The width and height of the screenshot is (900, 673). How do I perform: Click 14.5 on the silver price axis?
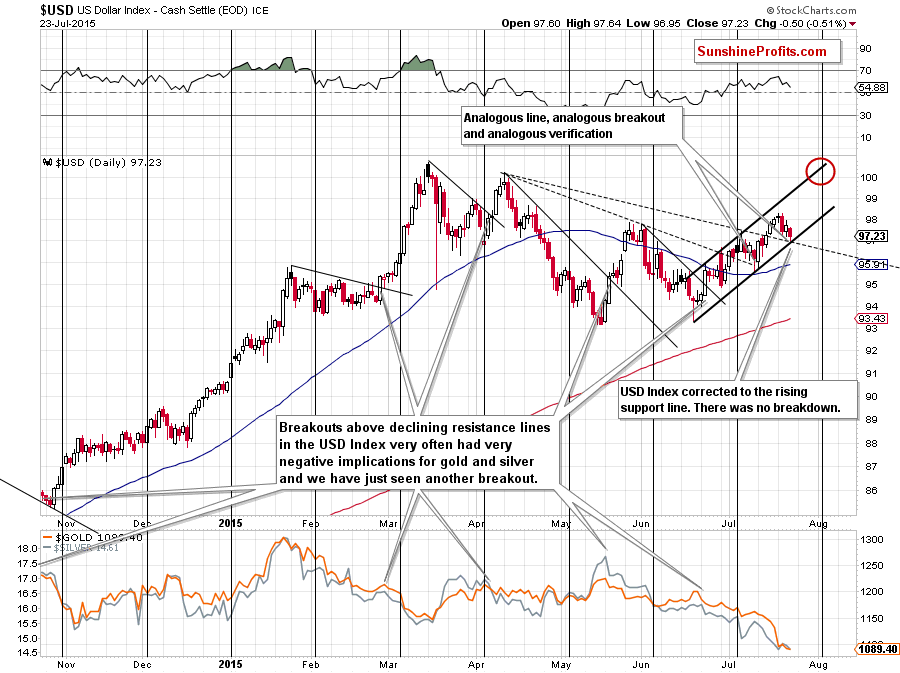(x=28, y=653)
